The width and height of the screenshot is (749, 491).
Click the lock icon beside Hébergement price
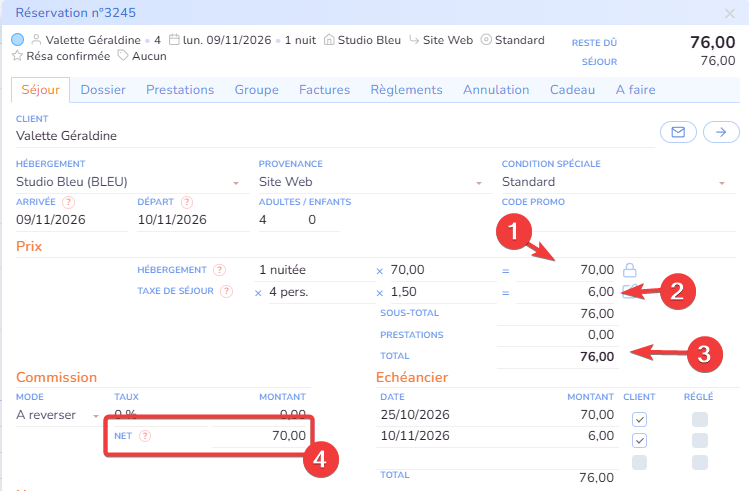(630, 269)
